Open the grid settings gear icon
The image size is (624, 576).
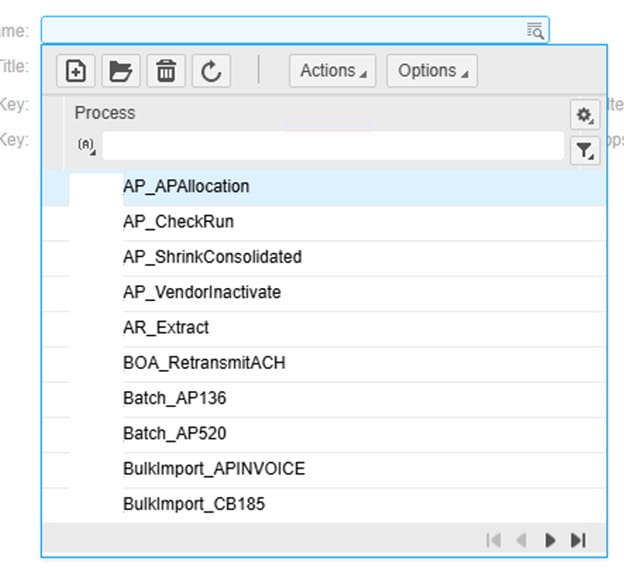coord(584,115)
